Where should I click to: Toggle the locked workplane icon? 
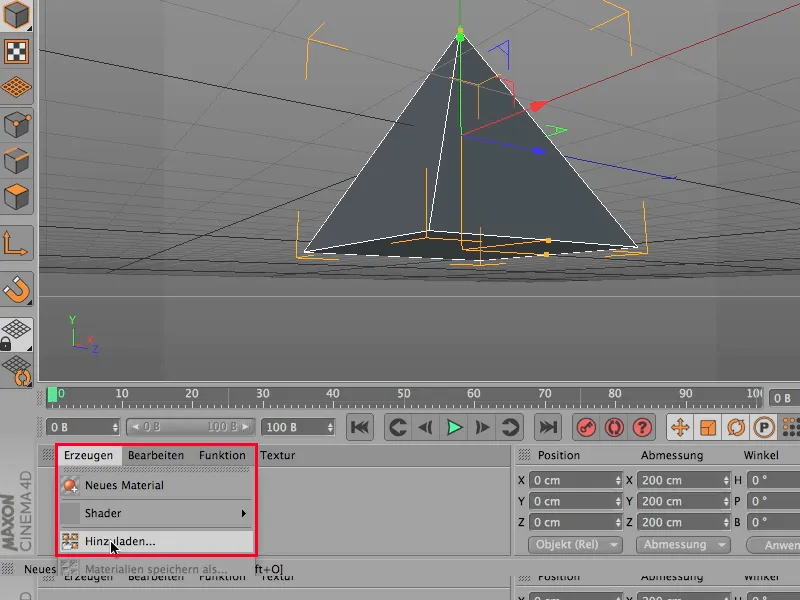(x=16, y=334)
